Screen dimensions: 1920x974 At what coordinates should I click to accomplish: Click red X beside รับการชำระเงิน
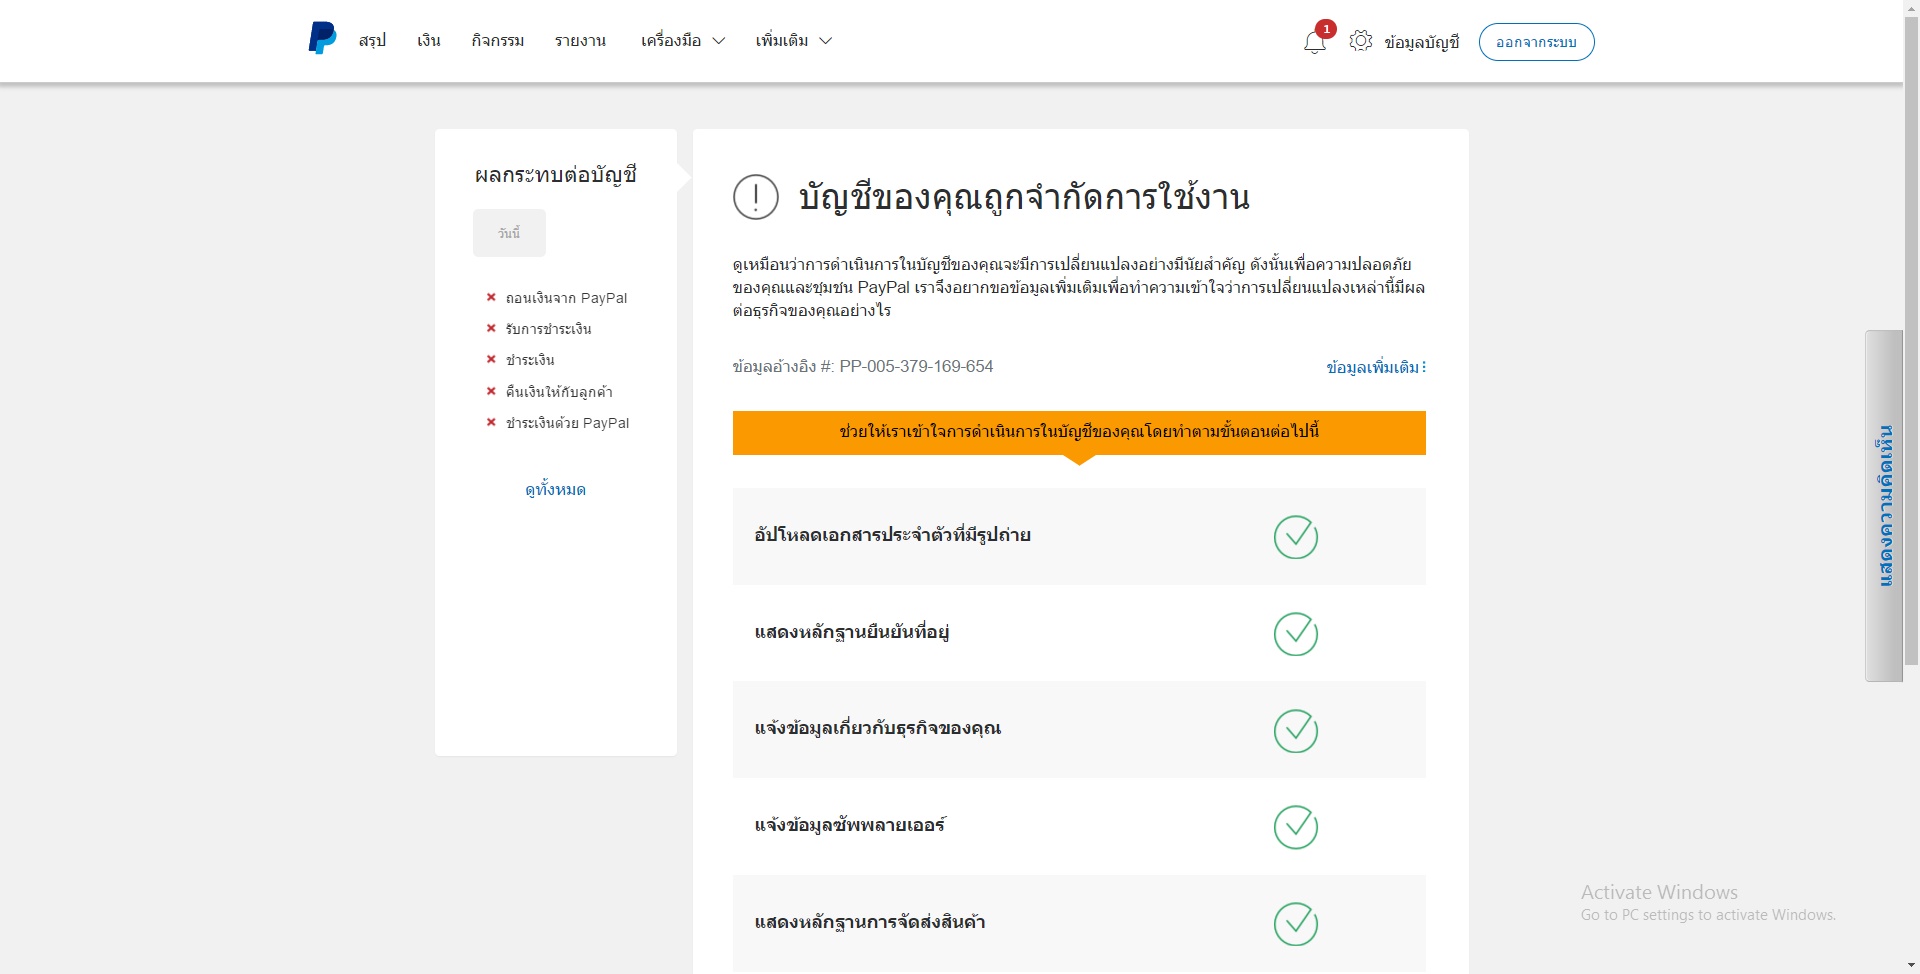pos(491,328)
